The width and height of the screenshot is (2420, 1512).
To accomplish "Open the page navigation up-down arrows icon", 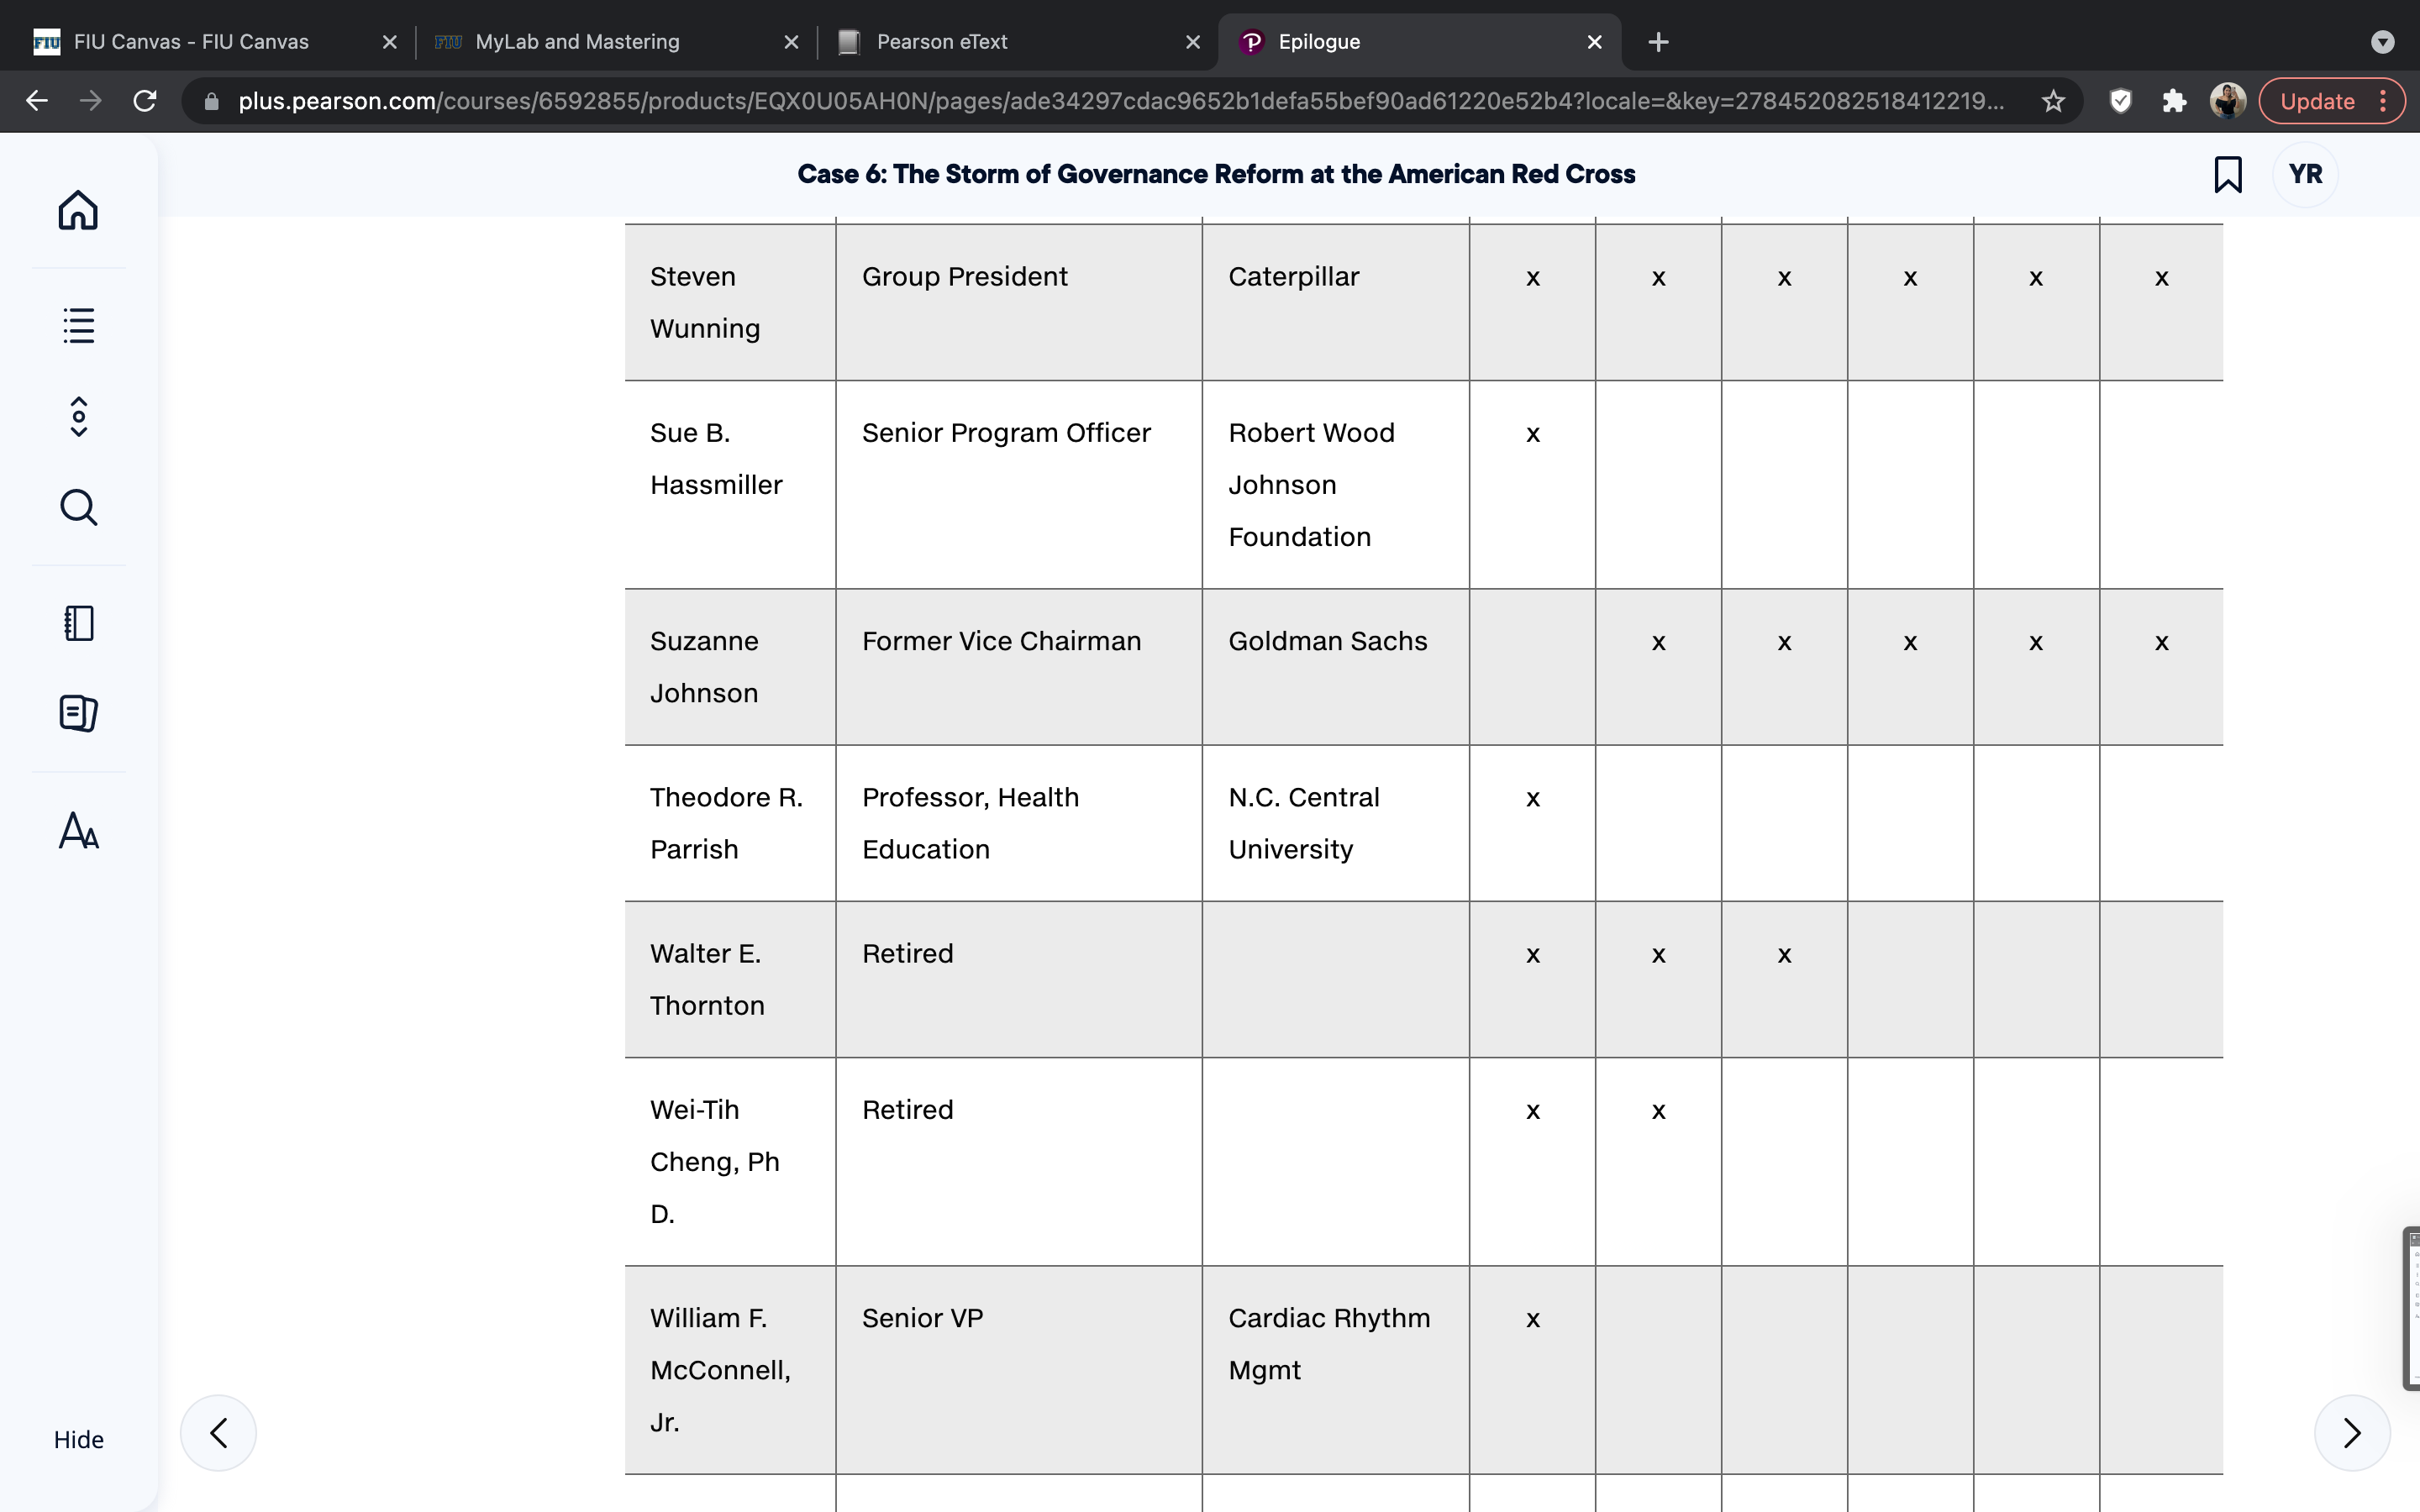I will (x=78, y=417).
